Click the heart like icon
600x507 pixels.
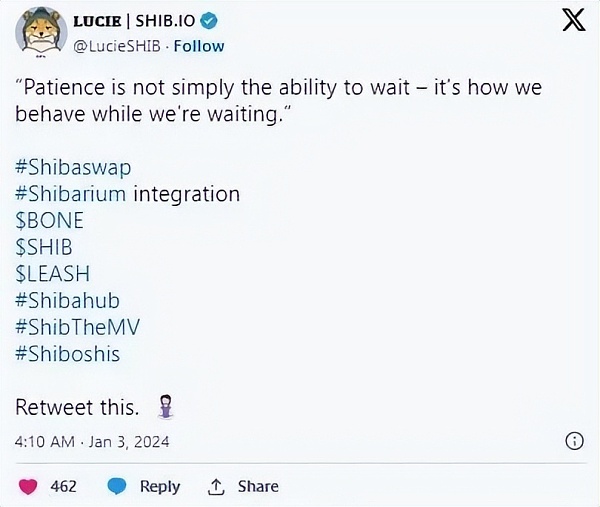27,486
